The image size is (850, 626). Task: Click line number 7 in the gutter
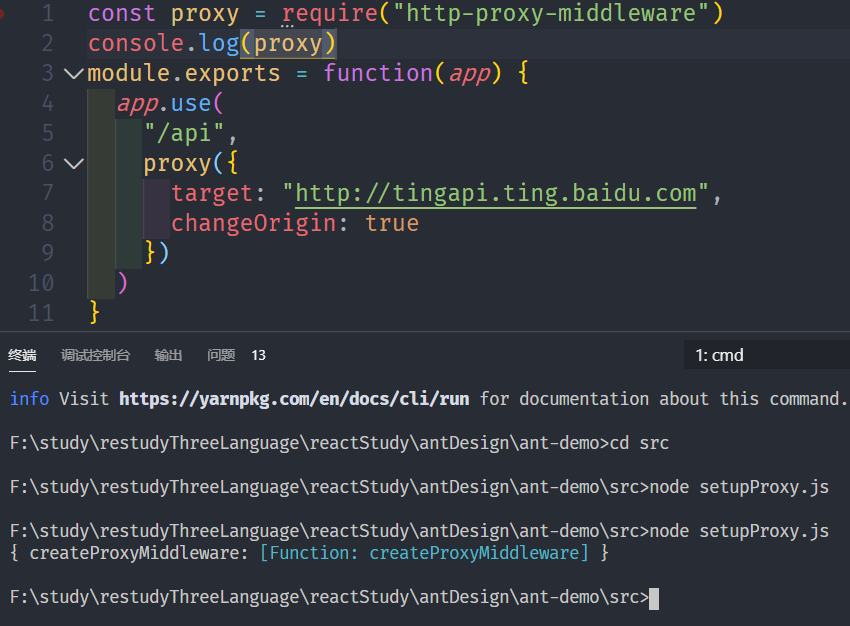(x=48, y=193)
